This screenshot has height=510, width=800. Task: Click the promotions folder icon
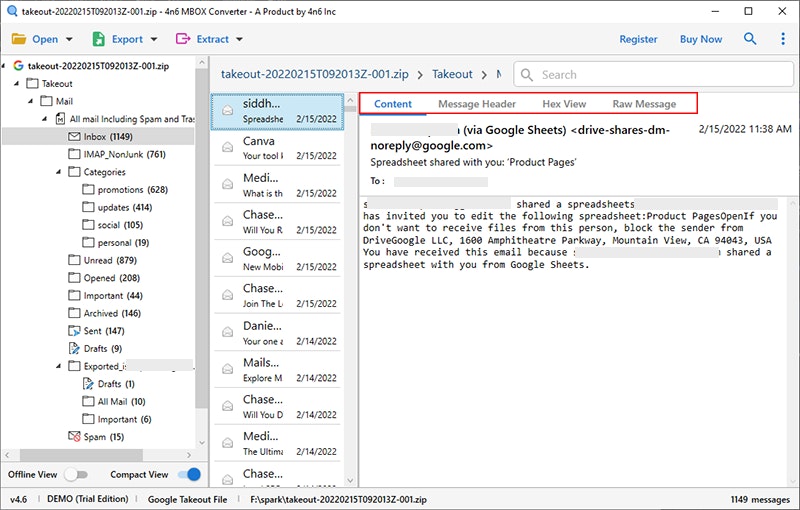click(x=88, y=190)
